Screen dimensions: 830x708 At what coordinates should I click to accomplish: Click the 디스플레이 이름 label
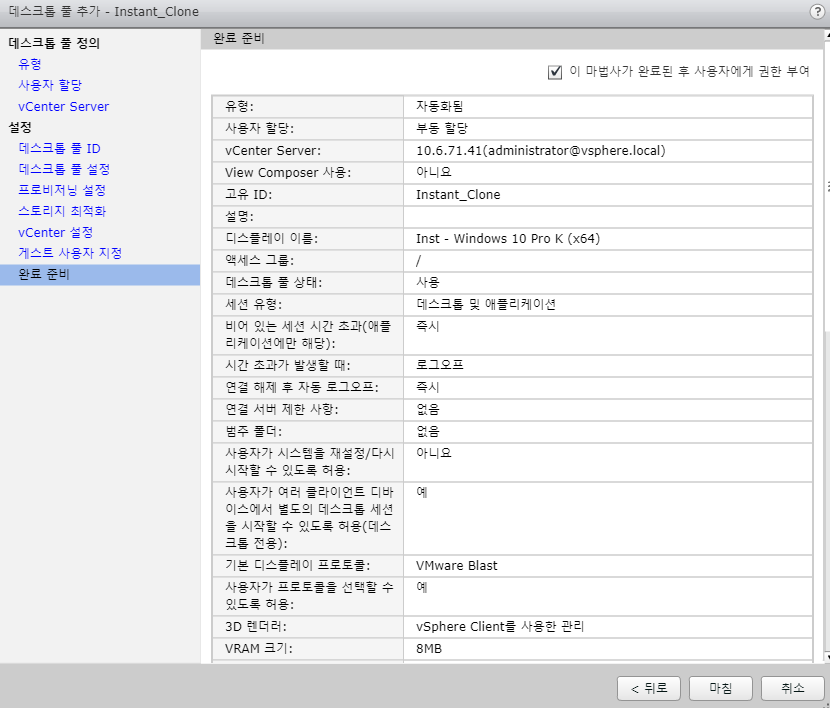pos(272,239)
